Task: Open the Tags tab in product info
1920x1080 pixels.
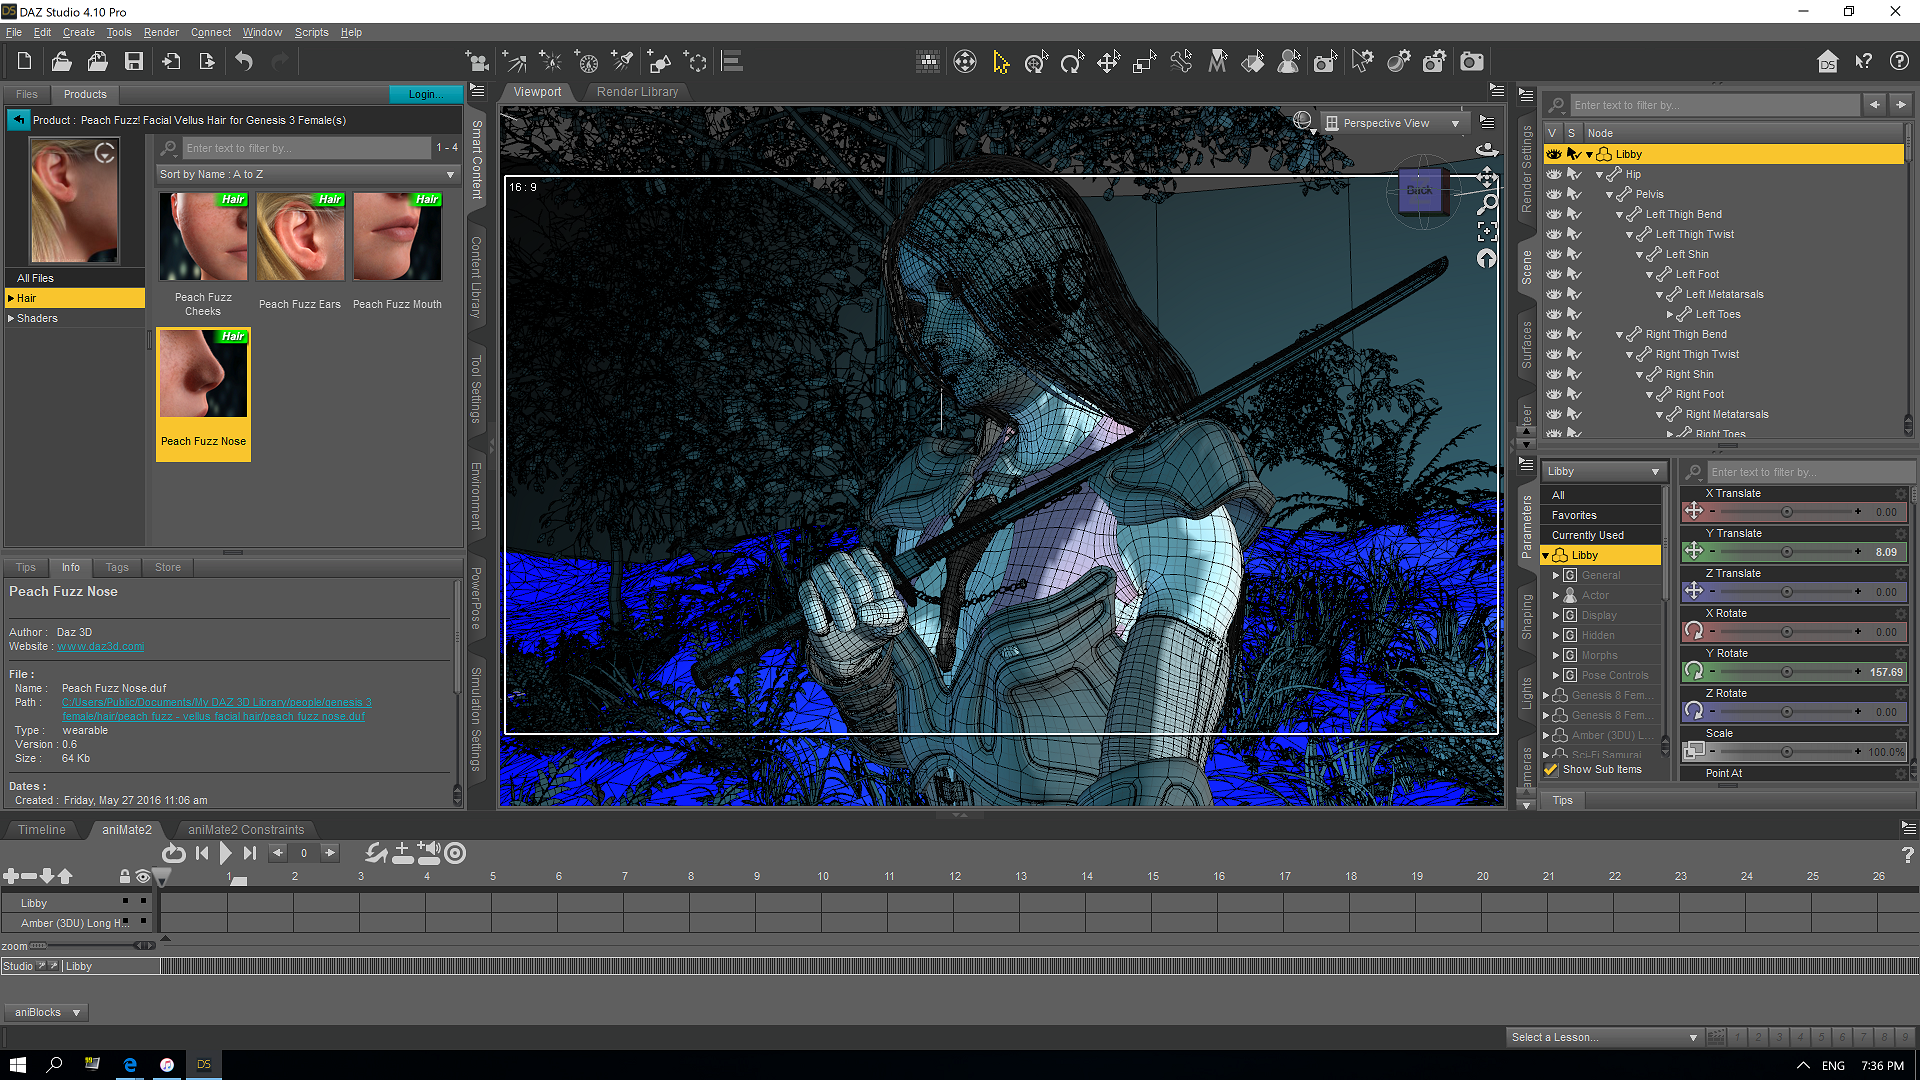Action: (117, 567)
